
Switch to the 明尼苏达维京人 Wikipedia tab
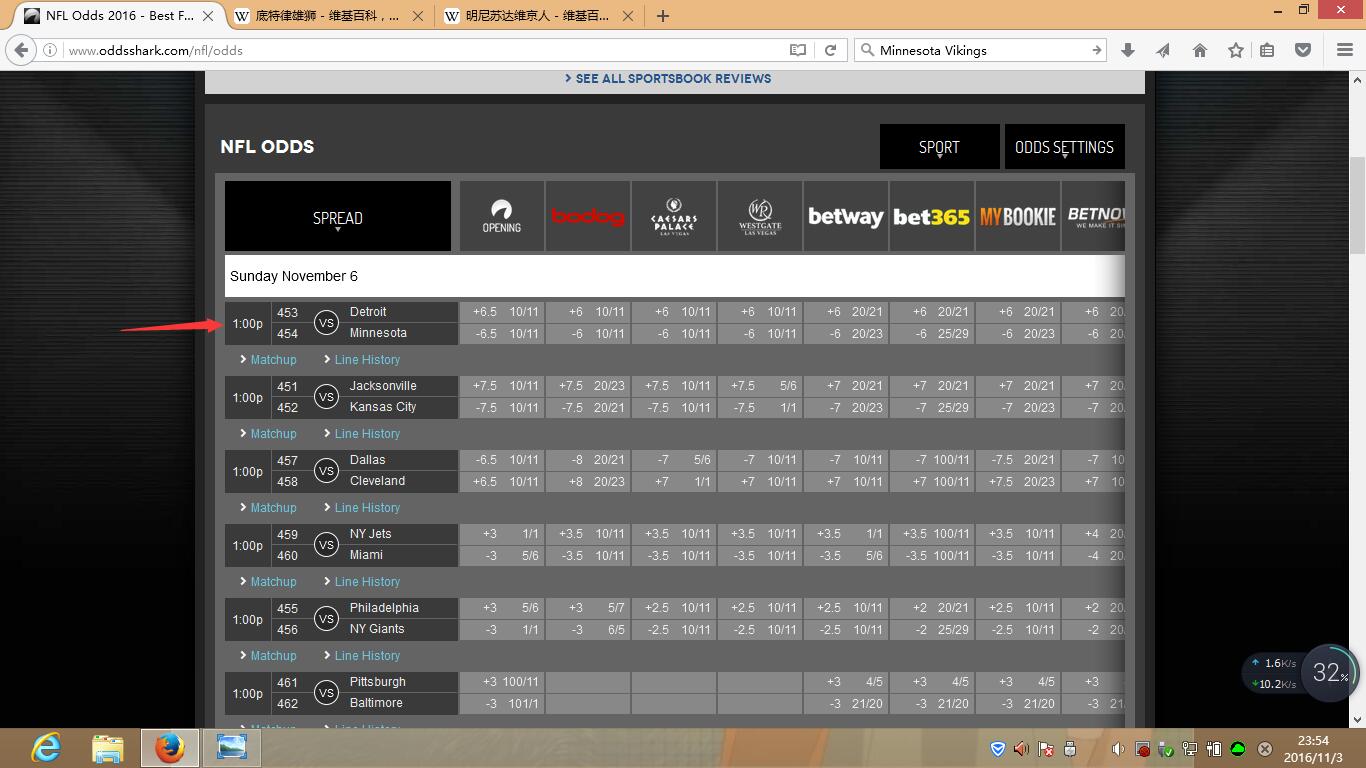tap(537, 16)
